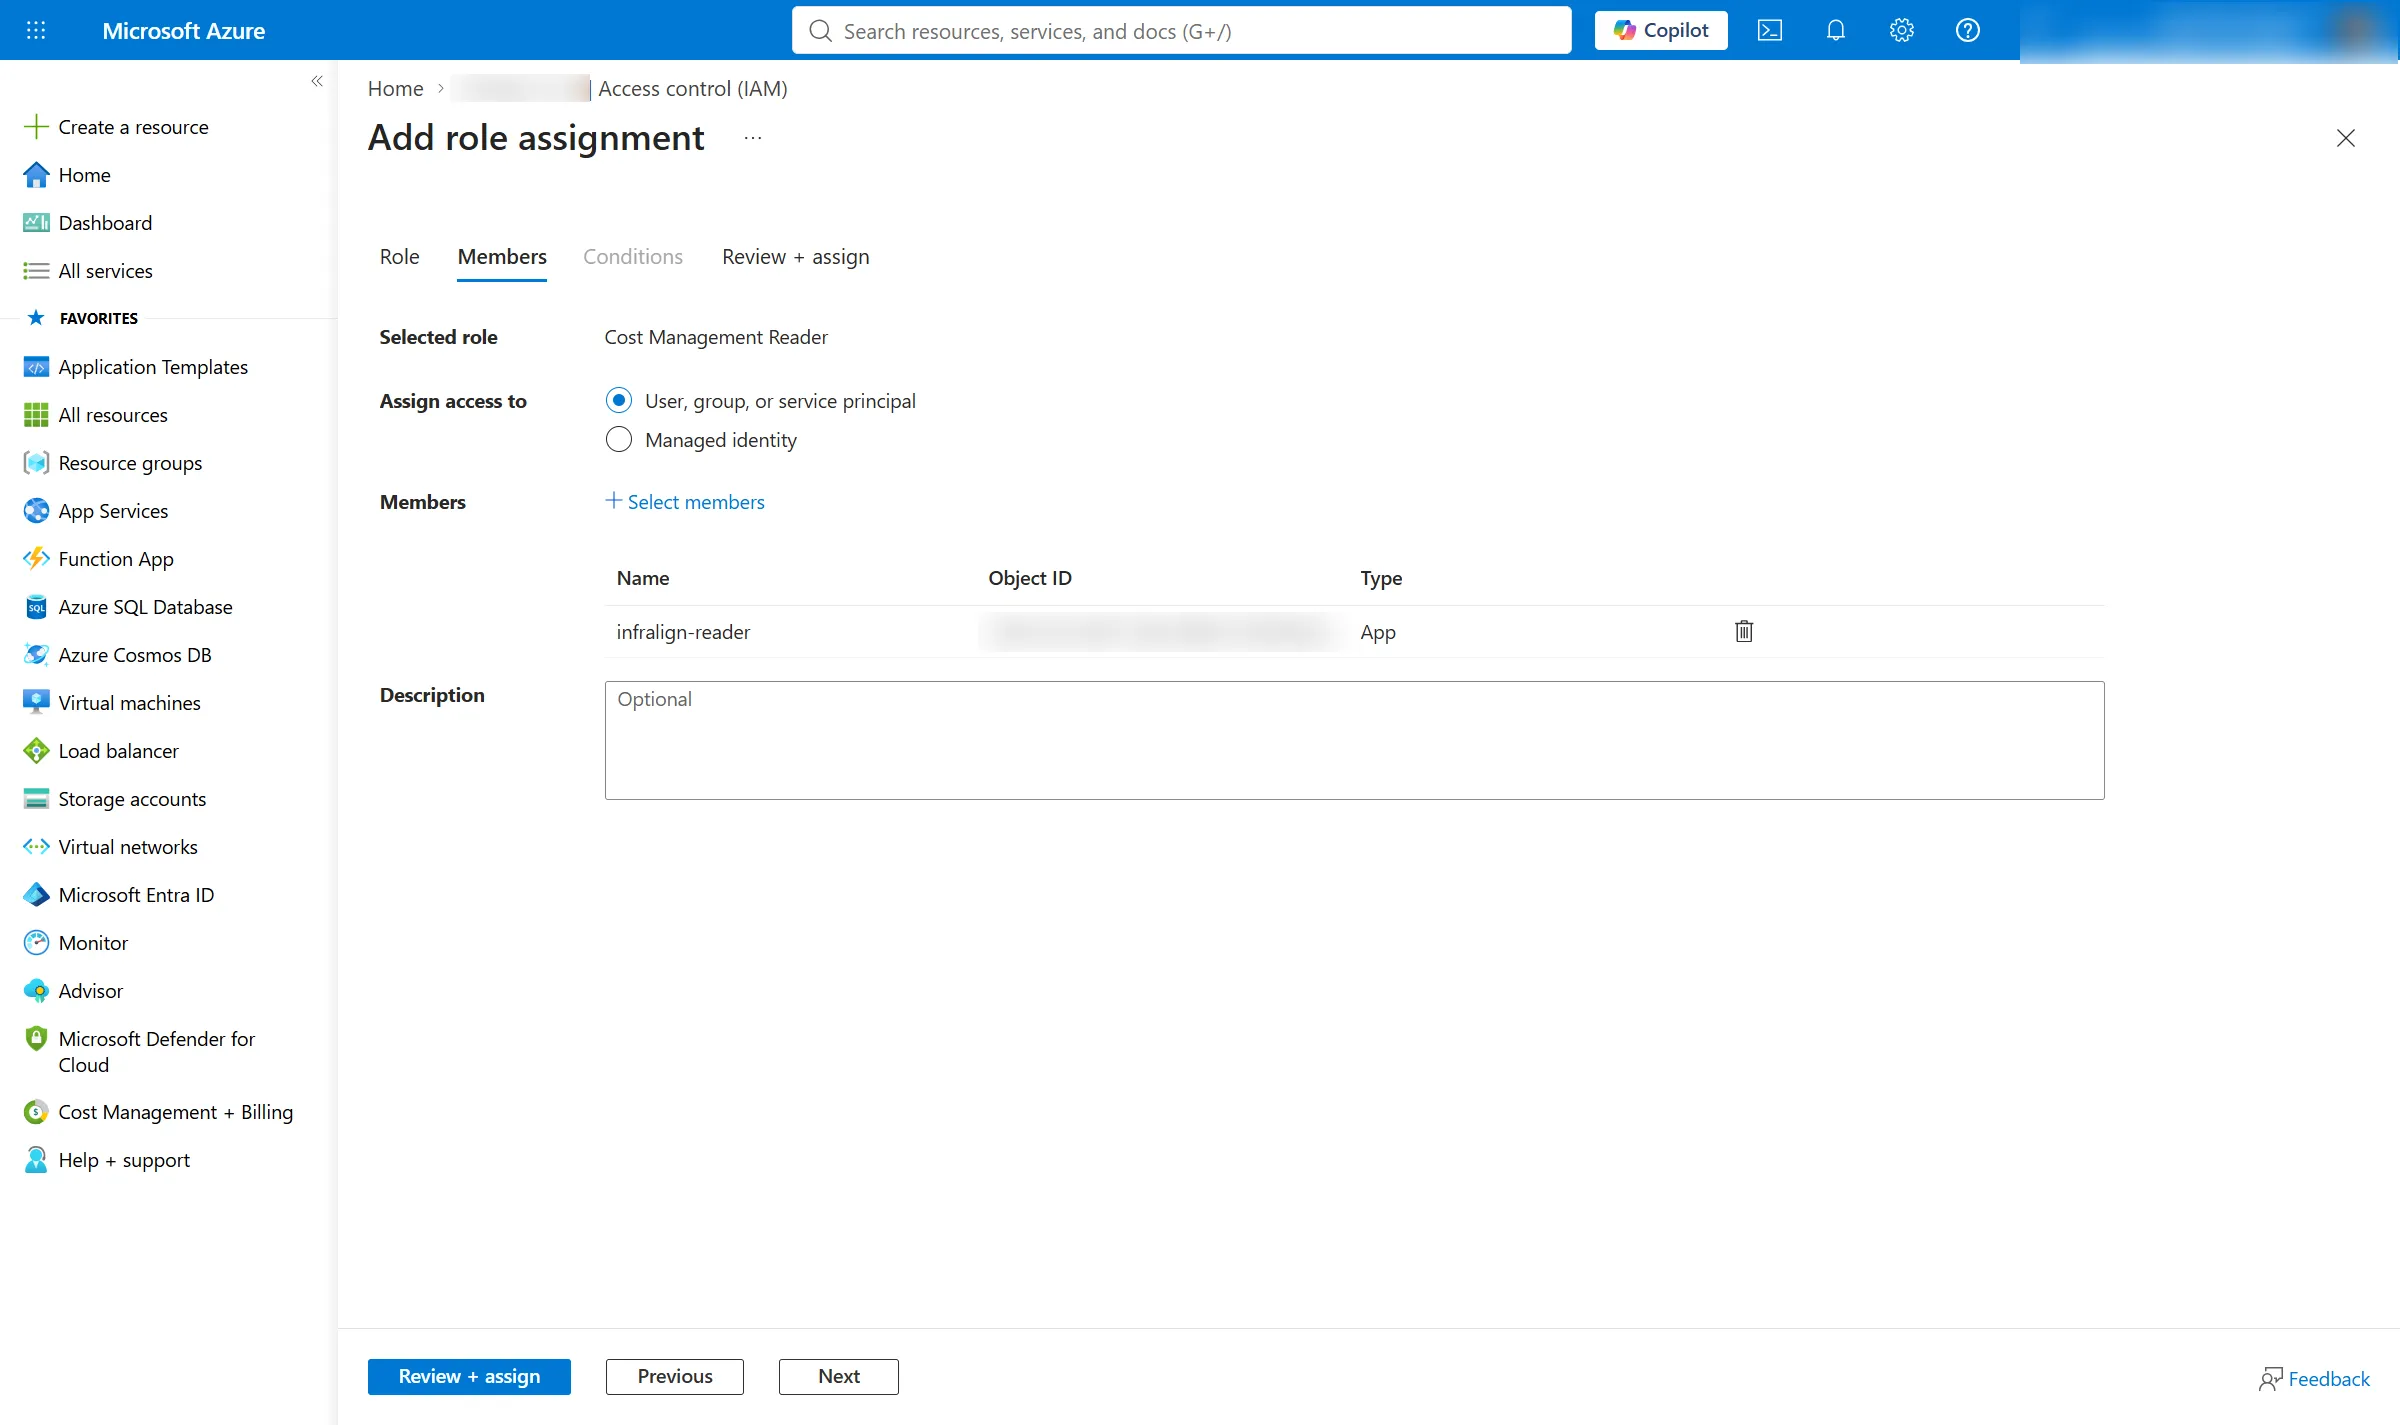Select Managed identity radio option
This screenshot has height=1425, width=2400.
coord(619,440)
